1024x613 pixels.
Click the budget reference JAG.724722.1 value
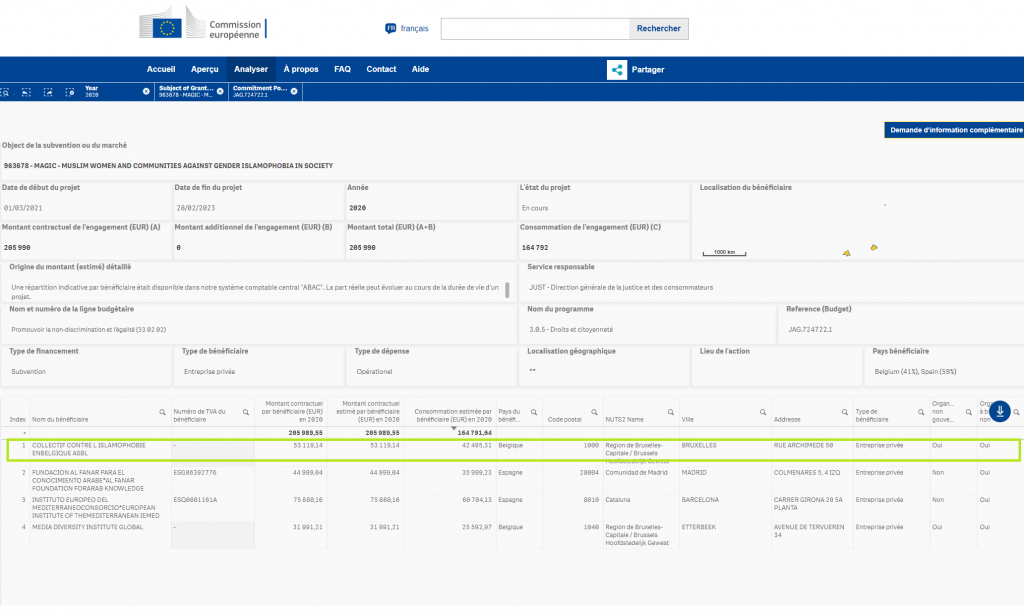click(x=810, y=330)
